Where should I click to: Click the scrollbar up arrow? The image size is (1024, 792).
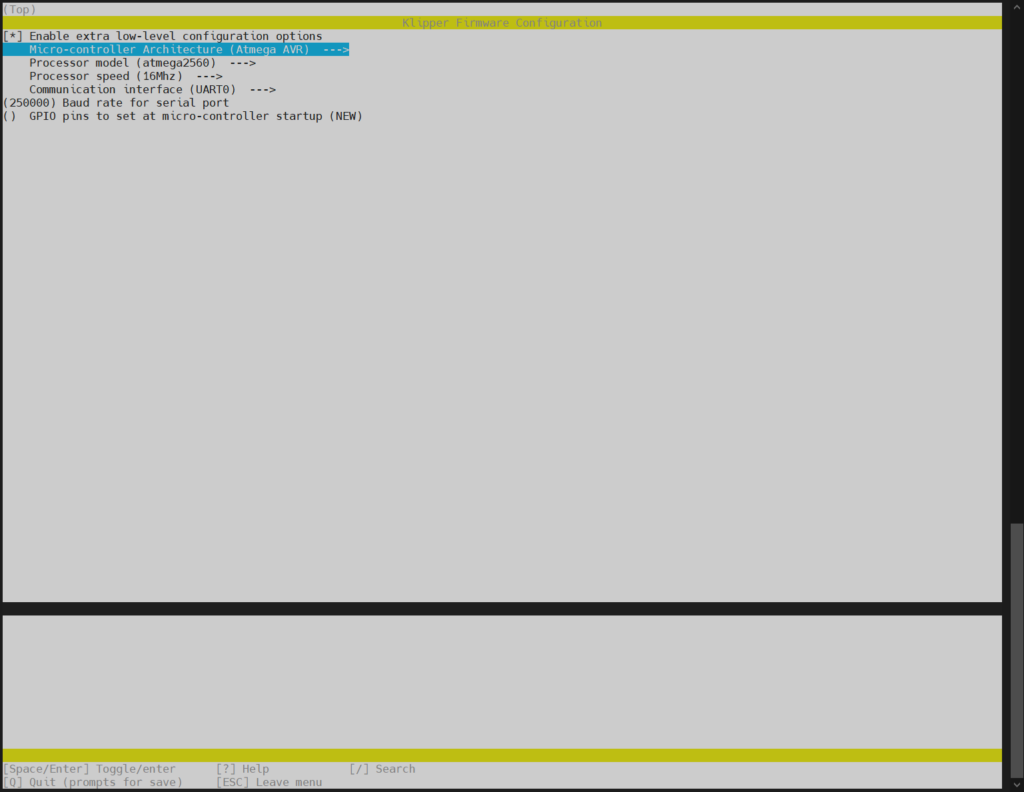click(x=1017, y=7)
